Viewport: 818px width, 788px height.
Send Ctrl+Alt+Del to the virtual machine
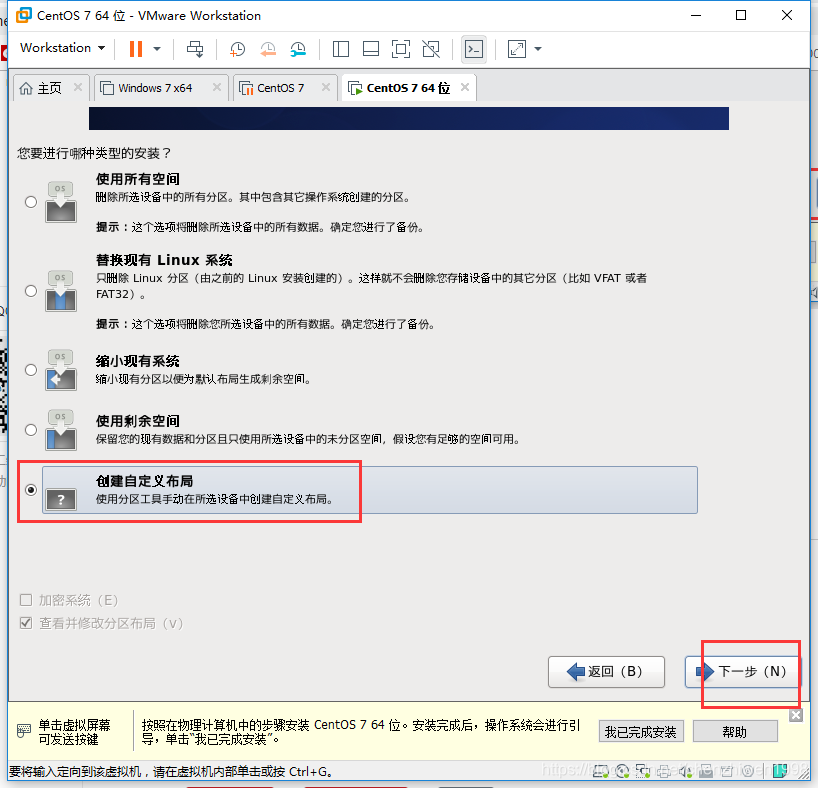click(195, 49)
